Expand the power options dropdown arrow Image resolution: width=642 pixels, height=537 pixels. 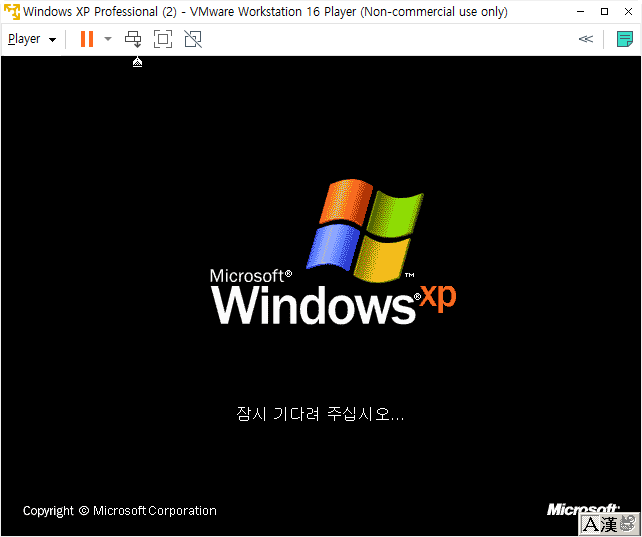(x=108, y=39)
